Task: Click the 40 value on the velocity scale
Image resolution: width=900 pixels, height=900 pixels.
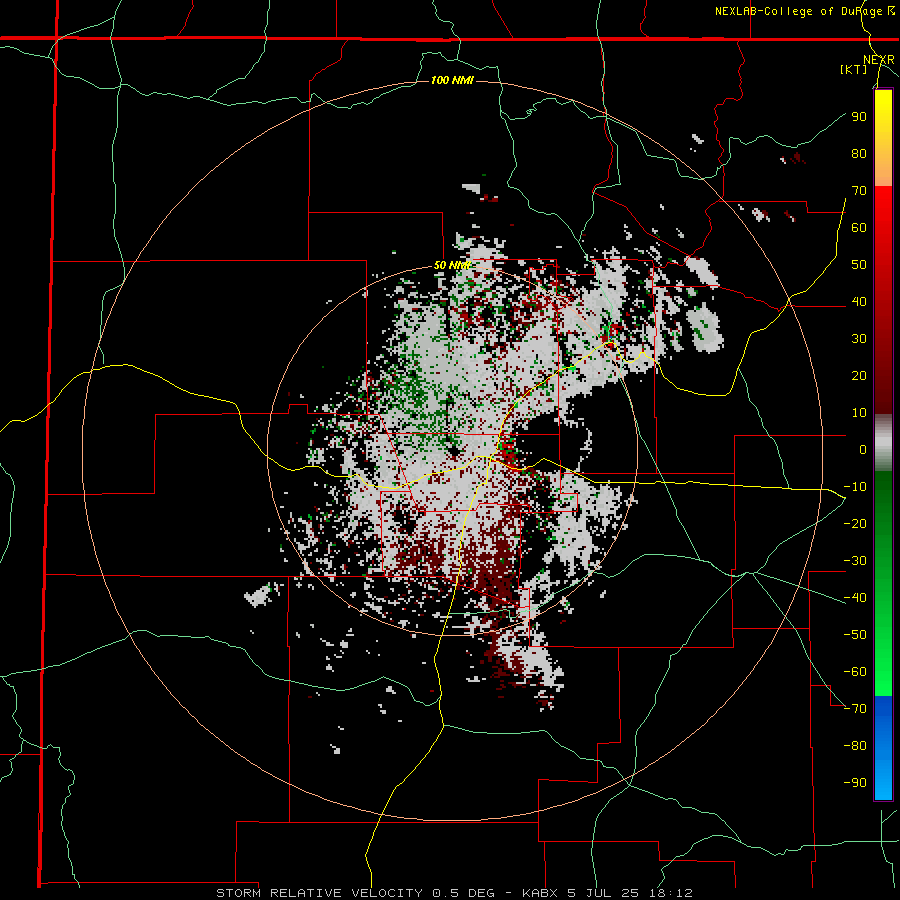Action: [859, 302]
